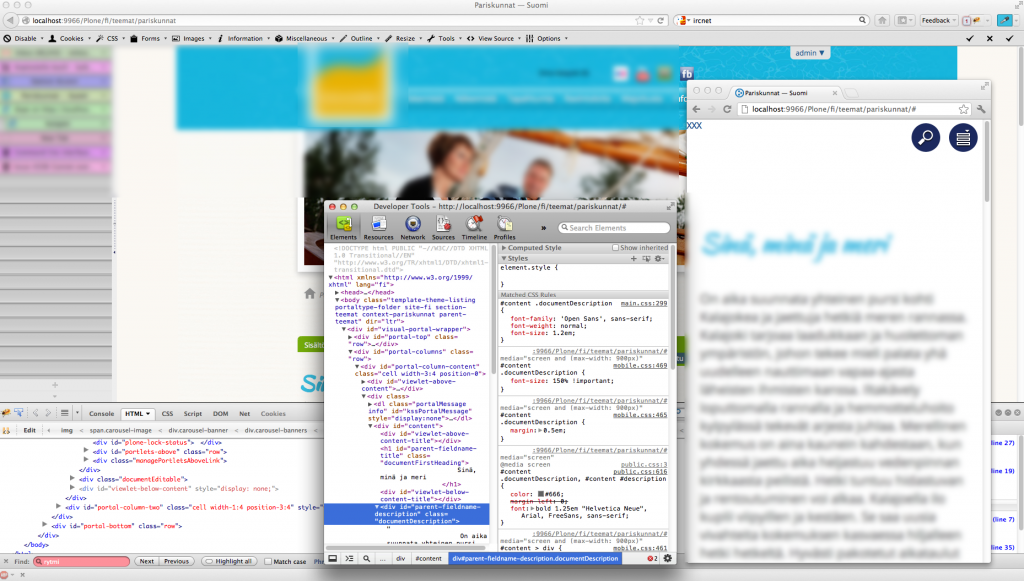The width and height of the screenshot is (1024, 581).
Task: Open the Disable menu in toolbar
Action: click(24, 39)
